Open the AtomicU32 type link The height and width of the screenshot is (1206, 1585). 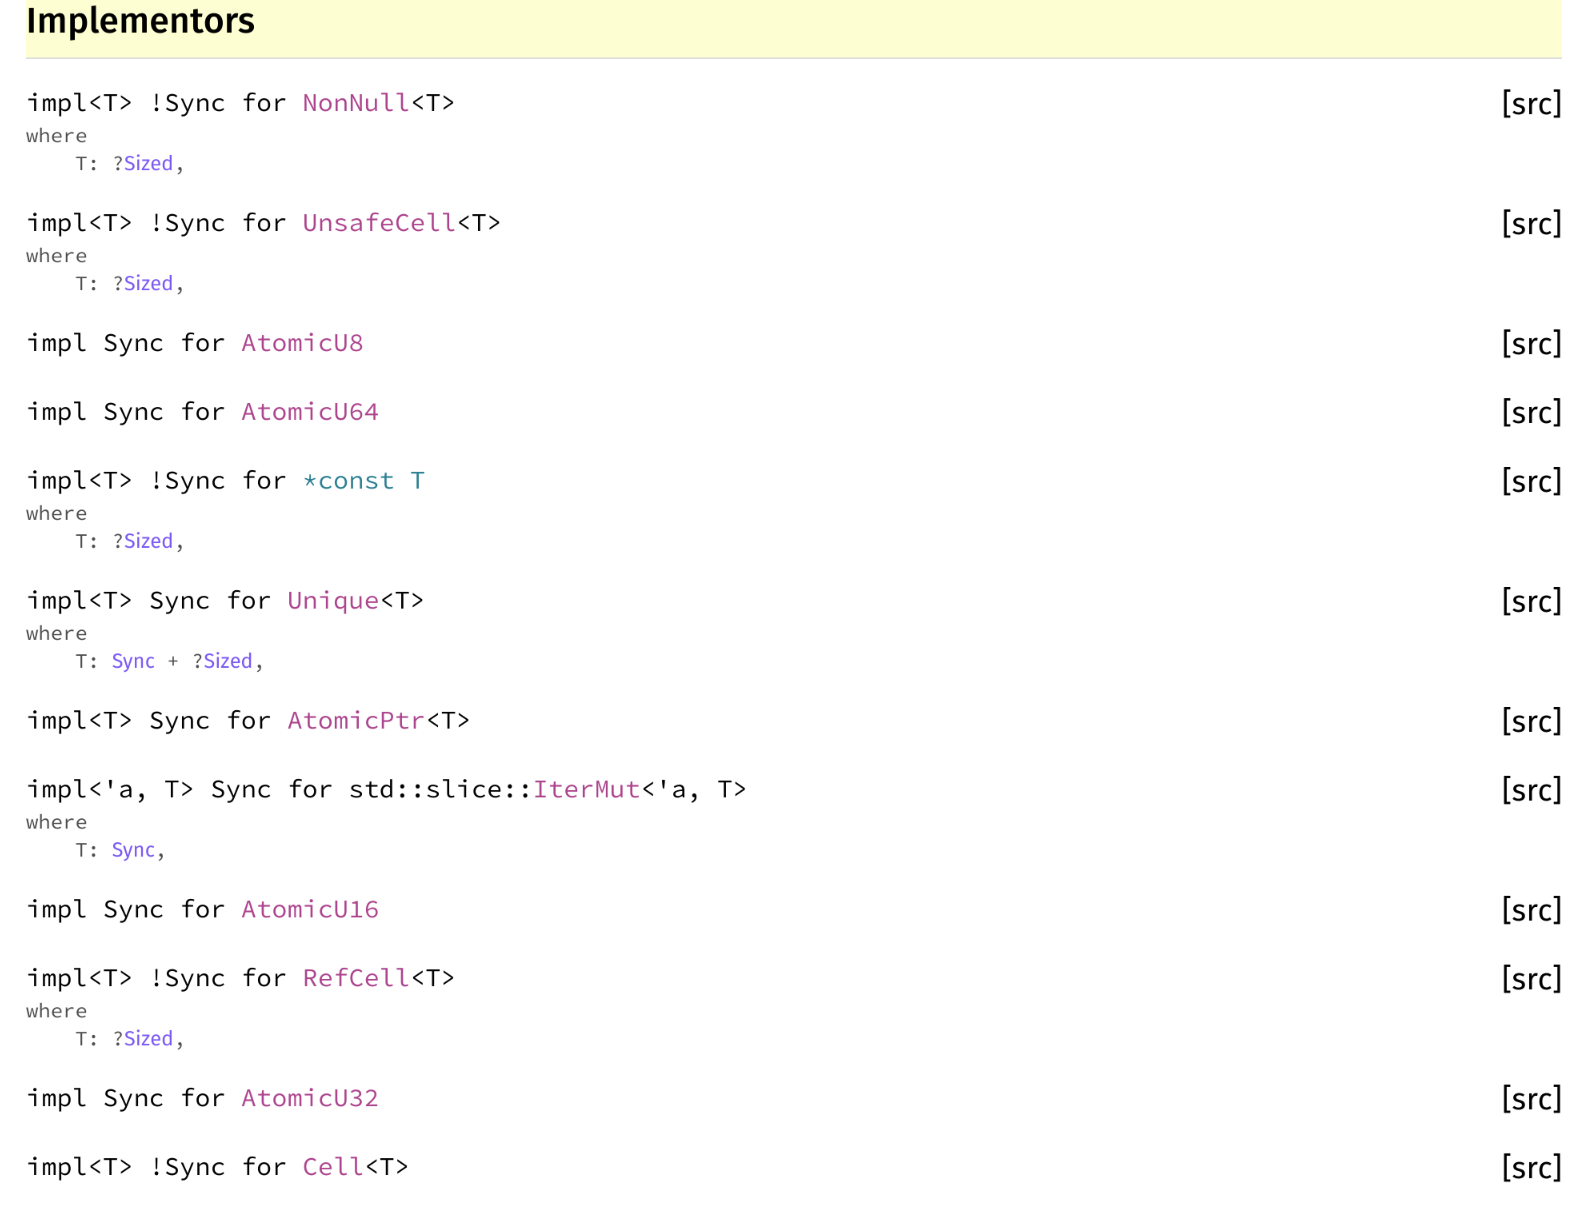(310, 1098)
